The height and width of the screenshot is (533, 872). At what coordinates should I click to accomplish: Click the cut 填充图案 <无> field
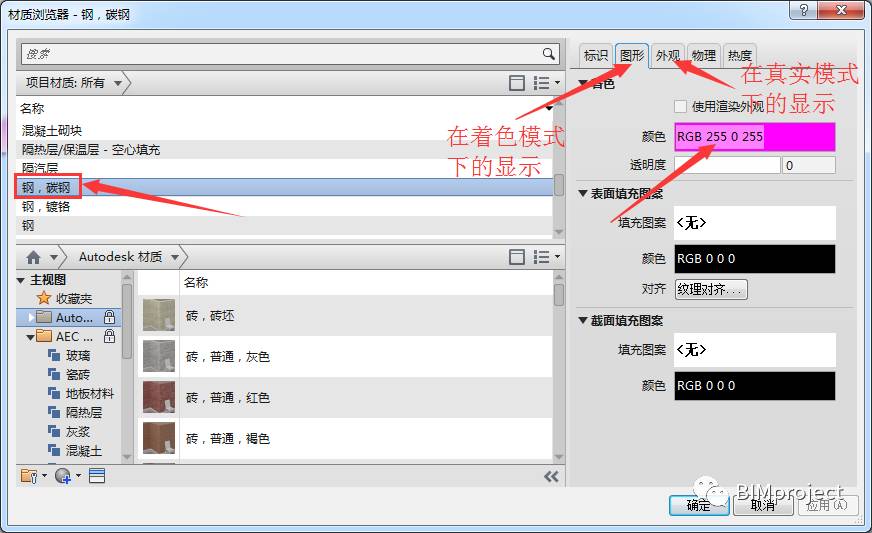click(755, 350)
